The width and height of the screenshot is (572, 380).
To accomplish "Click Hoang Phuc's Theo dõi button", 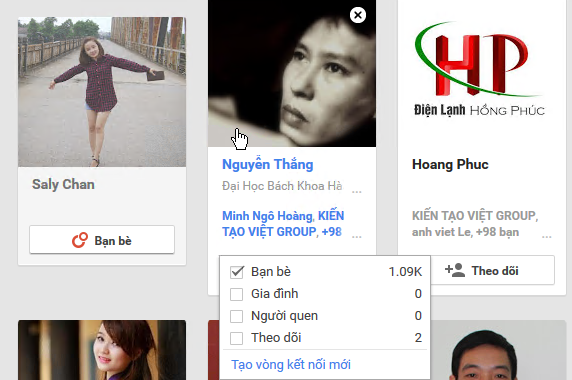I will coord(492,270).
